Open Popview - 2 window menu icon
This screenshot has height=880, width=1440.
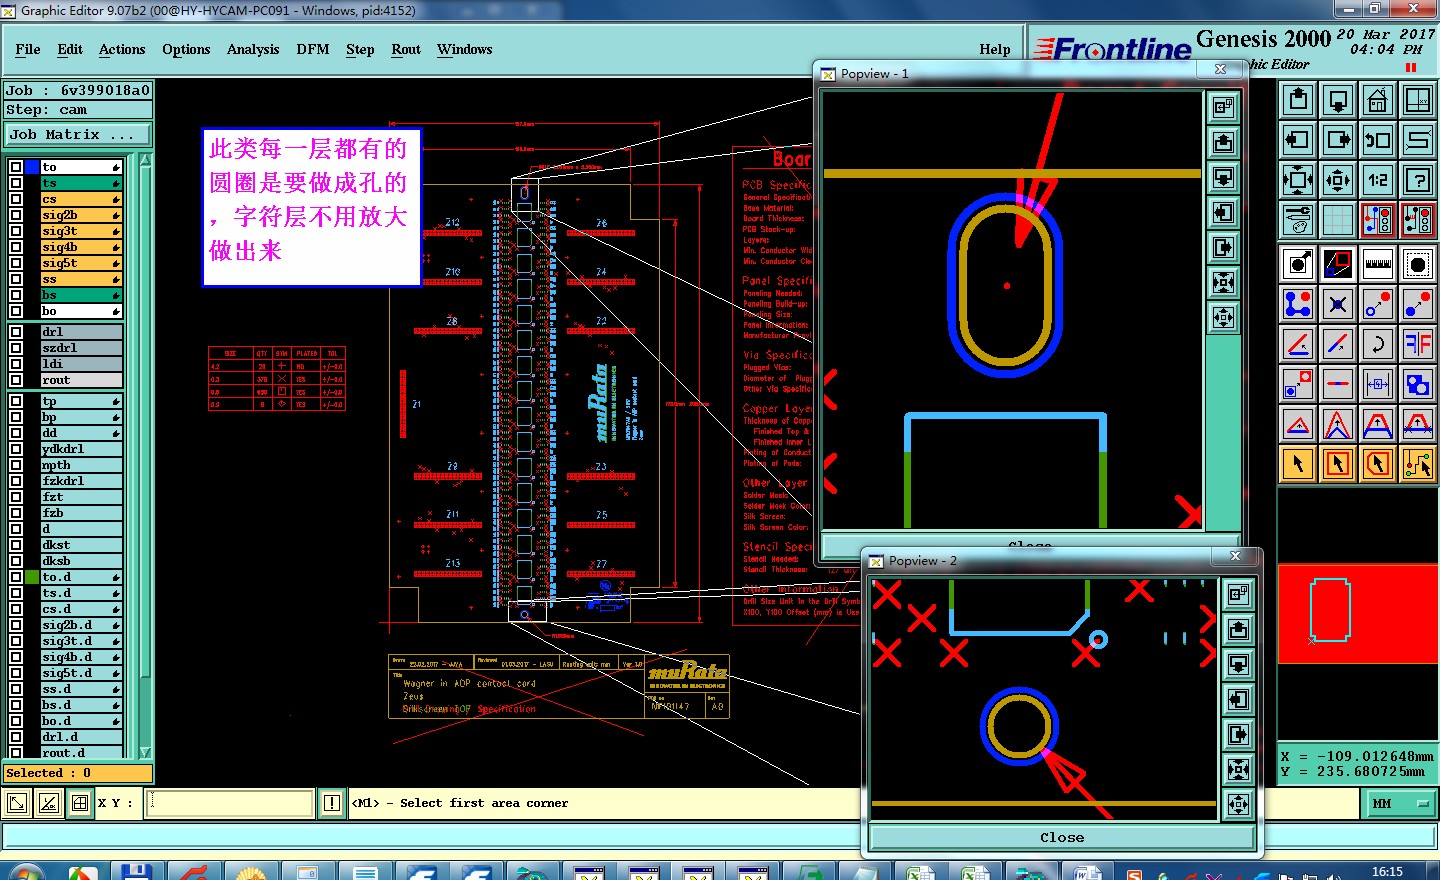coord(876,561)
